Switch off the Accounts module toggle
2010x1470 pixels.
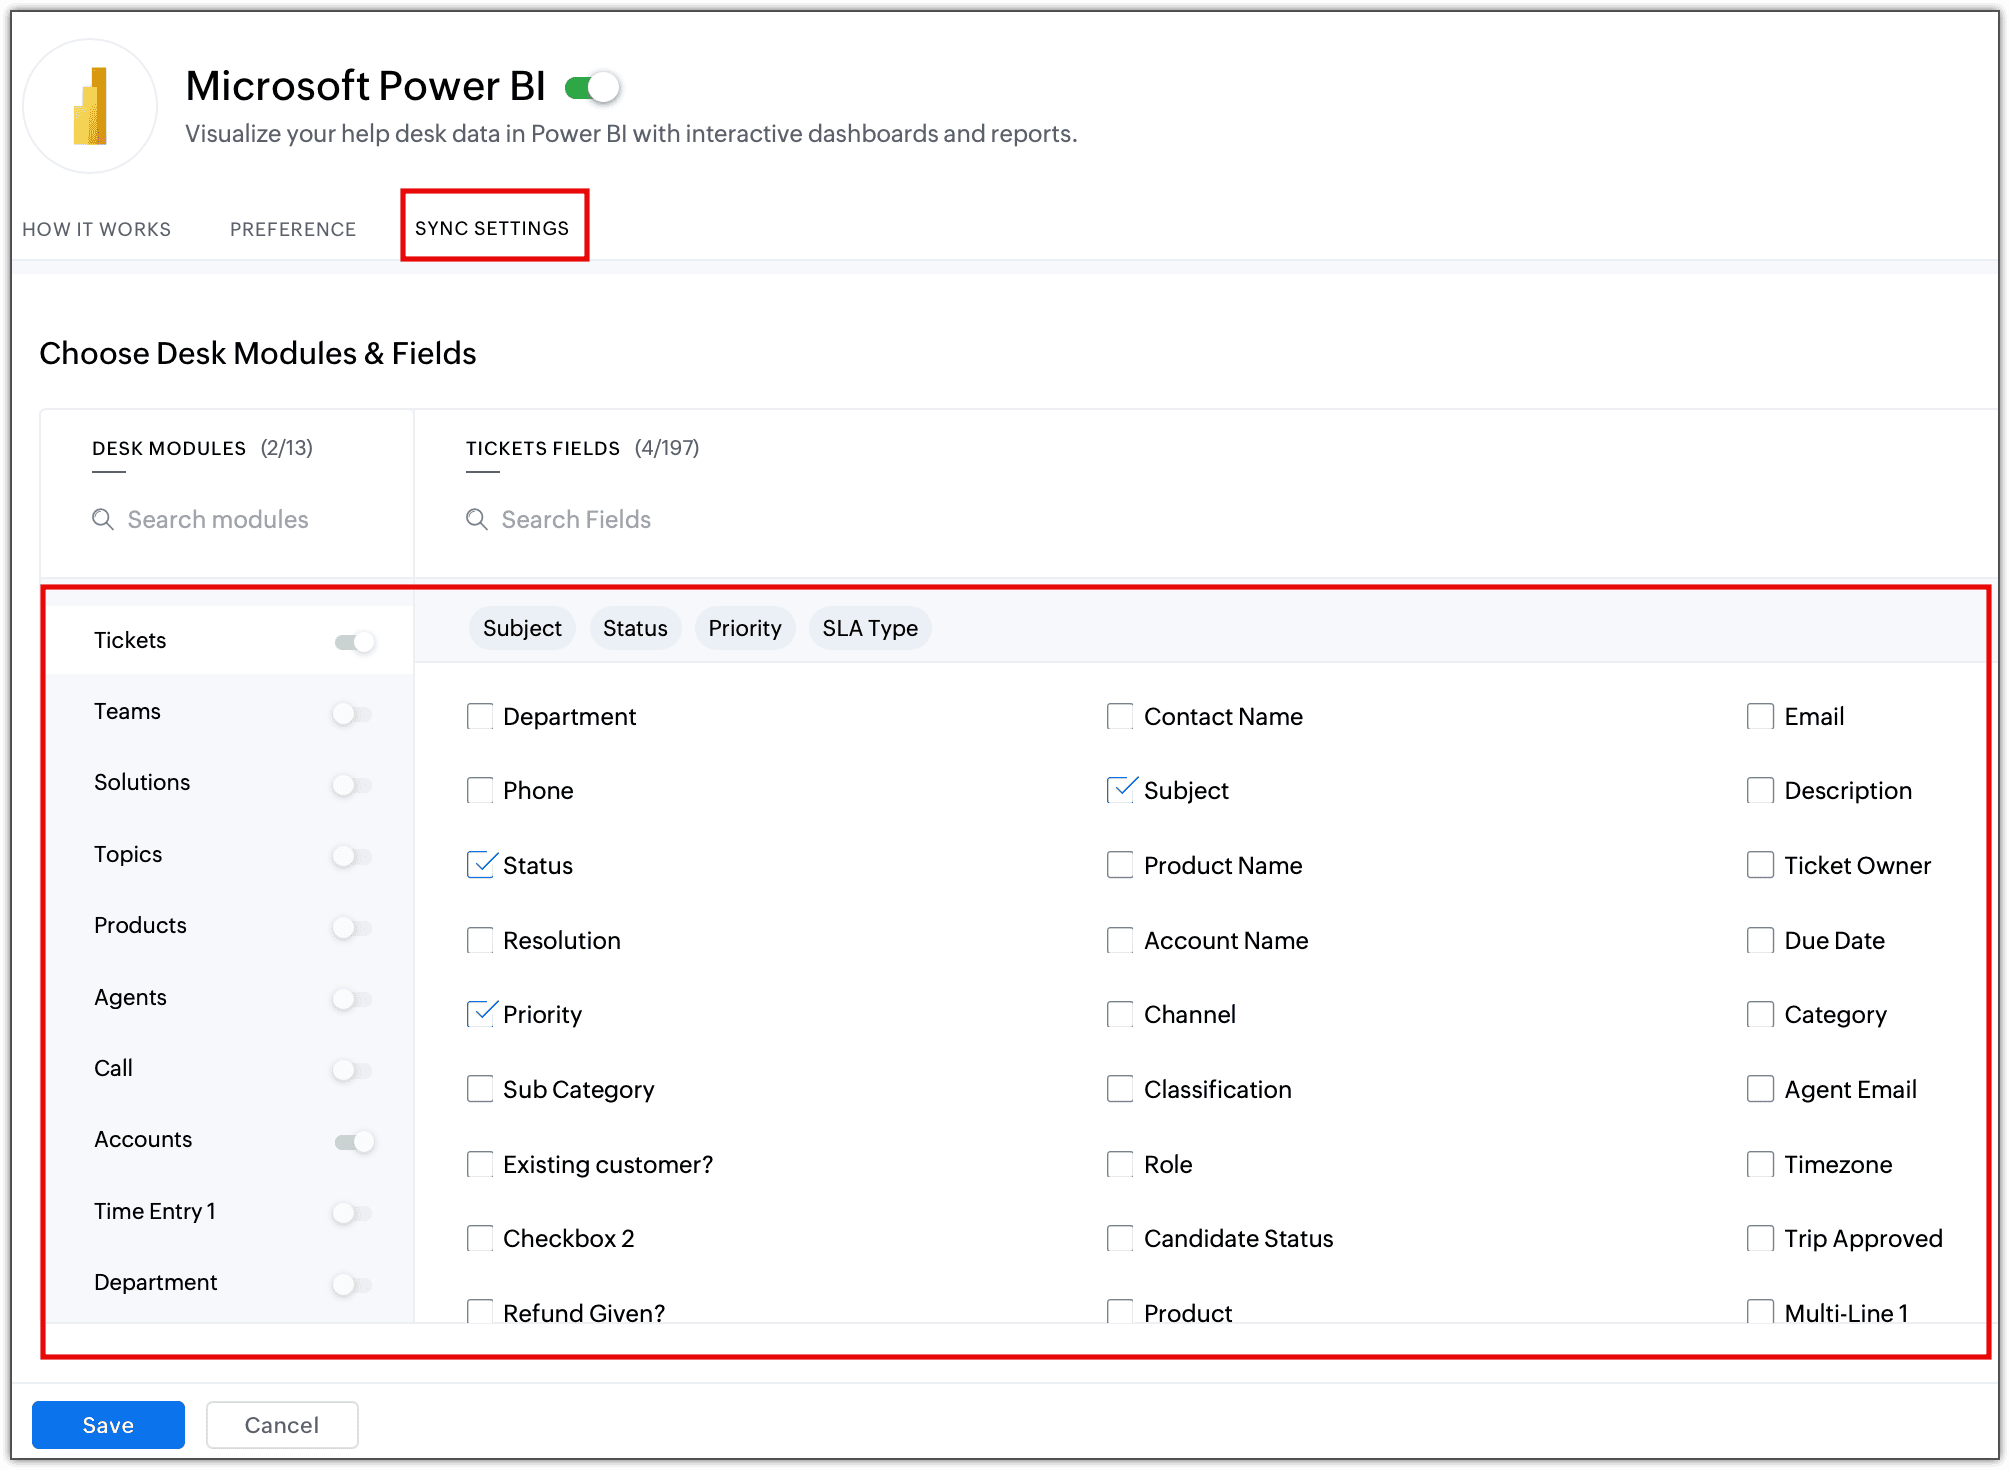(354, 1141)
